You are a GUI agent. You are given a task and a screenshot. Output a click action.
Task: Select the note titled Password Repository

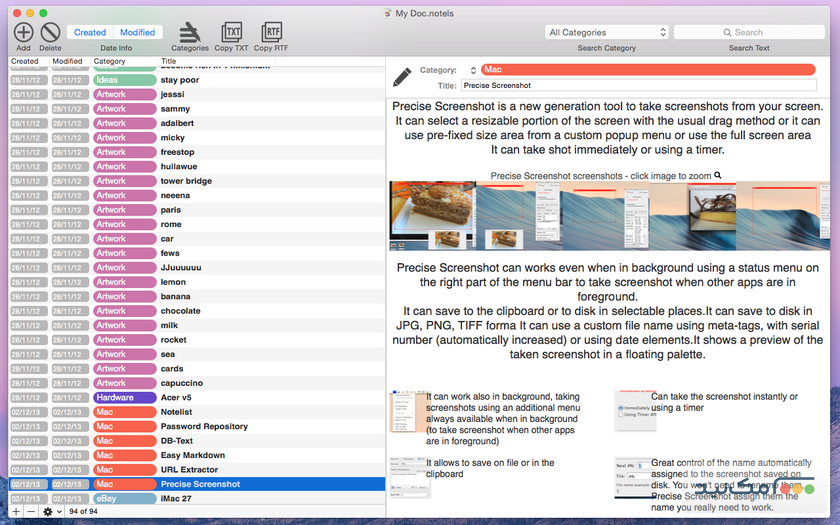pos(197,427)
